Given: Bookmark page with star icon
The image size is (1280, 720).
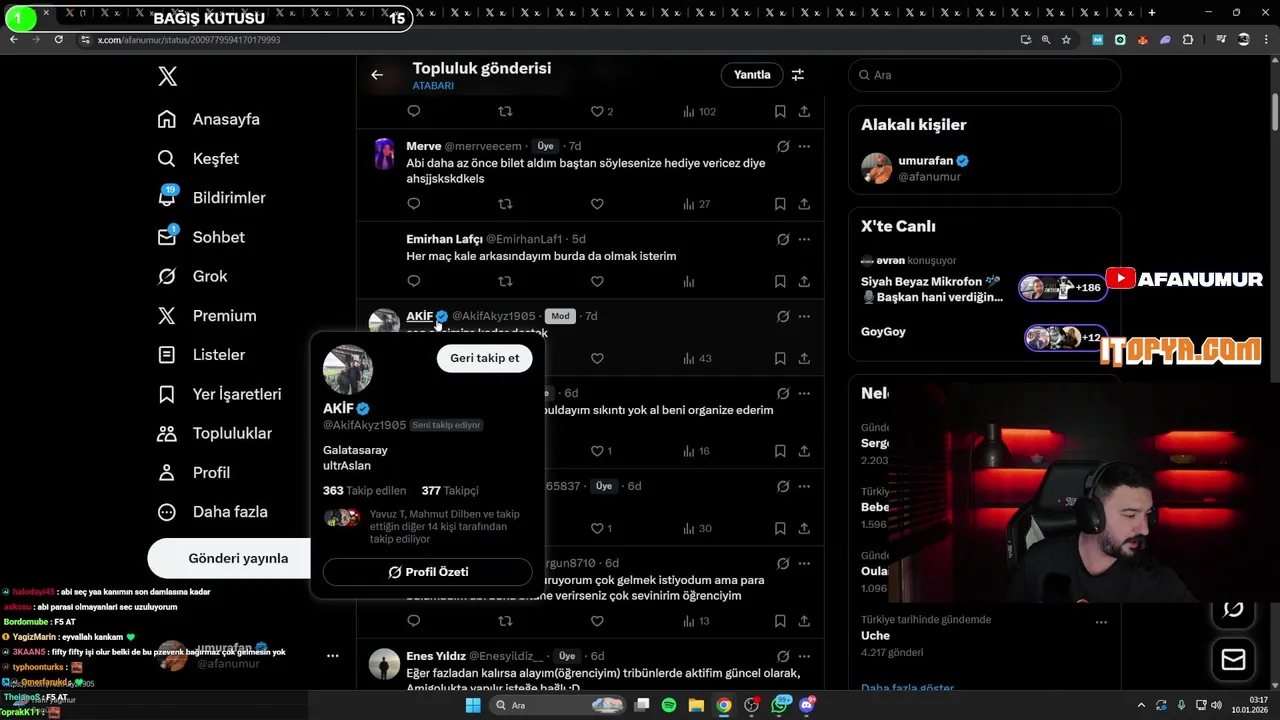Looking at the screenshot, I should (x=1067, y=40).
